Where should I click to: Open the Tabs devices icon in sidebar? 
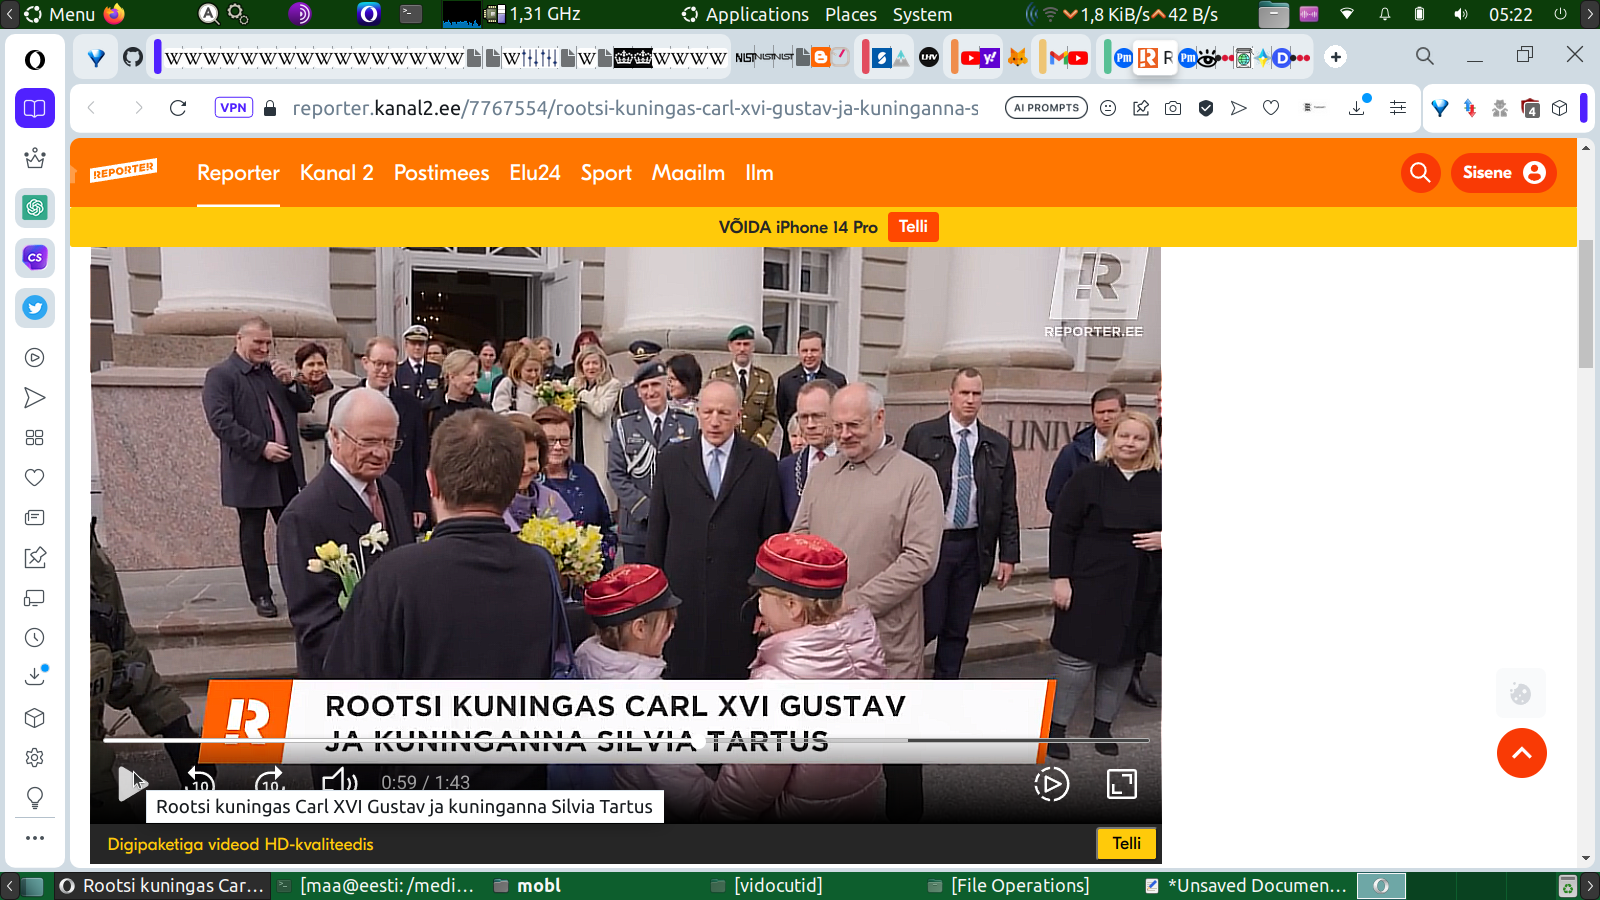tap(35, 598)
